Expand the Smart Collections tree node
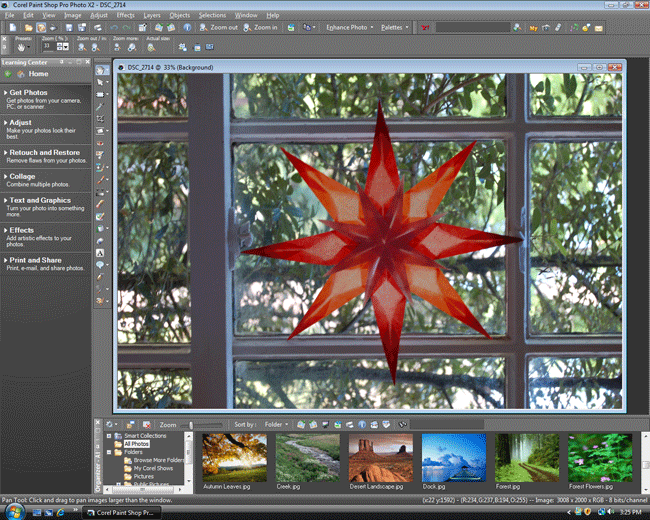This screenshot has width=650, height=520. (109, 436)
